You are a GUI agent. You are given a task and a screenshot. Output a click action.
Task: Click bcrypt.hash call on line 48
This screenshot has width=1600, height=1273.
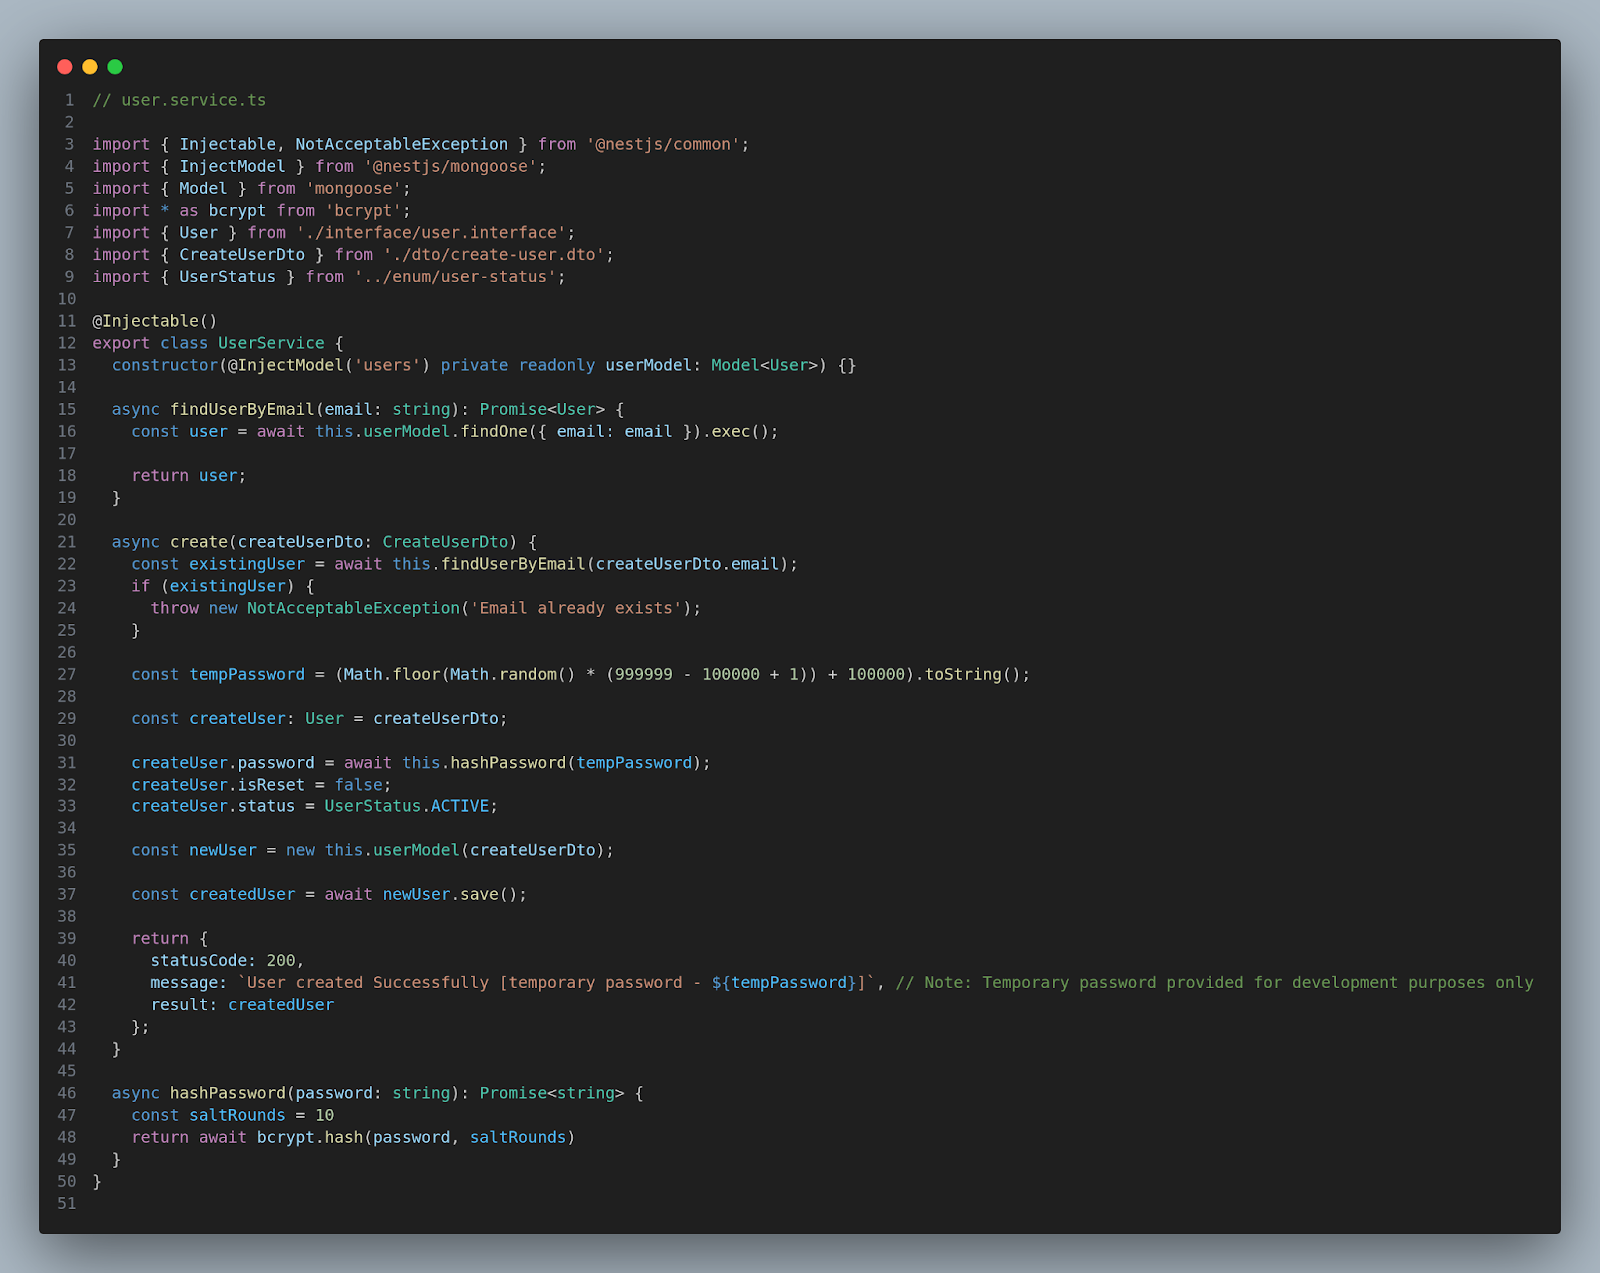[309, 1137]
